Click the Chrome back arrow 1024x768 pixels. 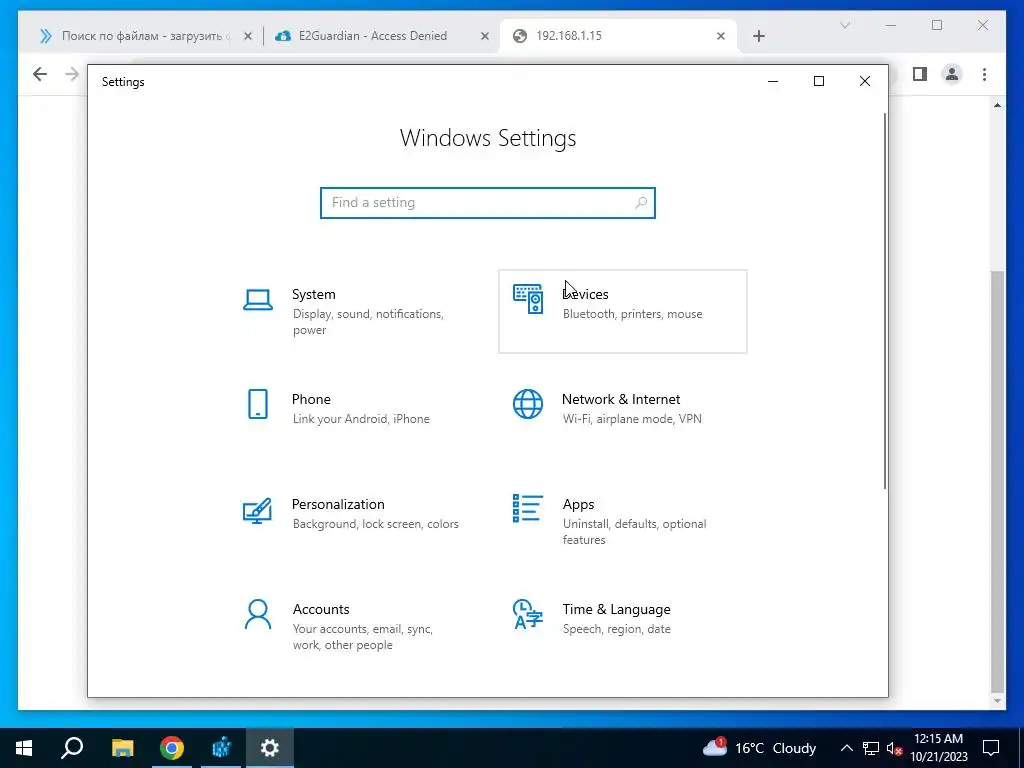[x=40, y=74]
